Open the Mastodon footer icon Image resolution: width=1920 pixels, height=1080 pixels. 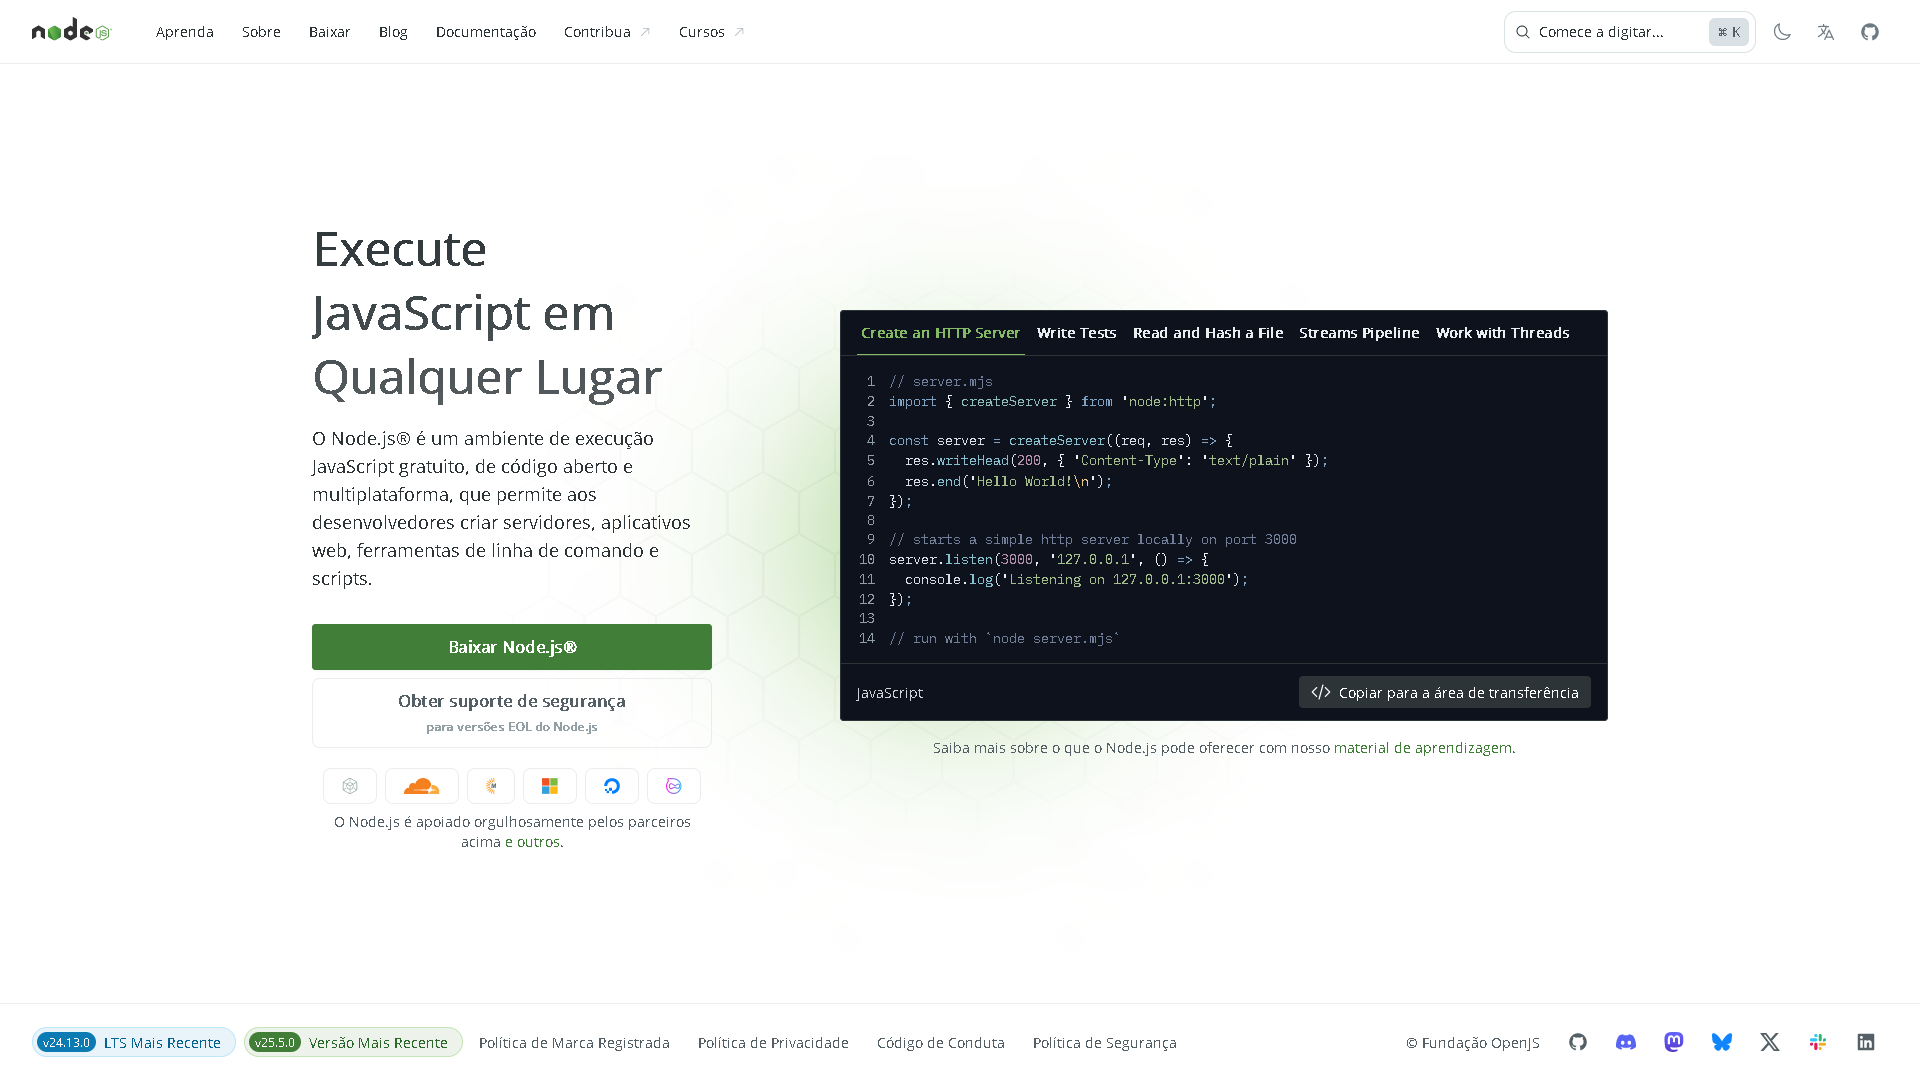pyautogui.click(x=1674, y=1042)
